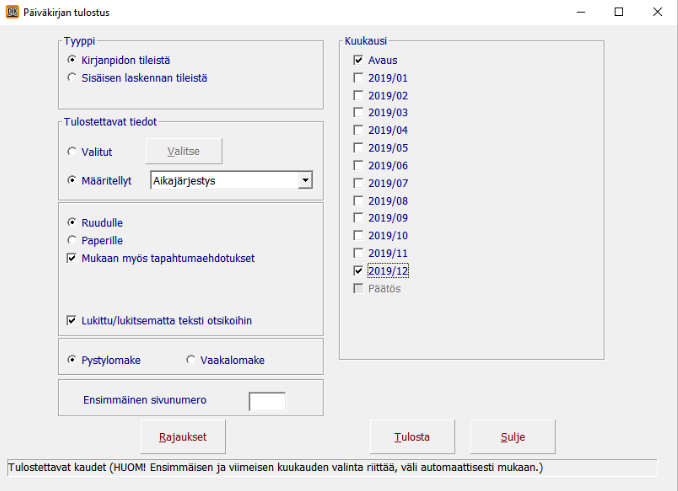Screen dimensions: 678x491
Task: Select Kirjanpidon tileistä radio button
Action: (72, 61)
